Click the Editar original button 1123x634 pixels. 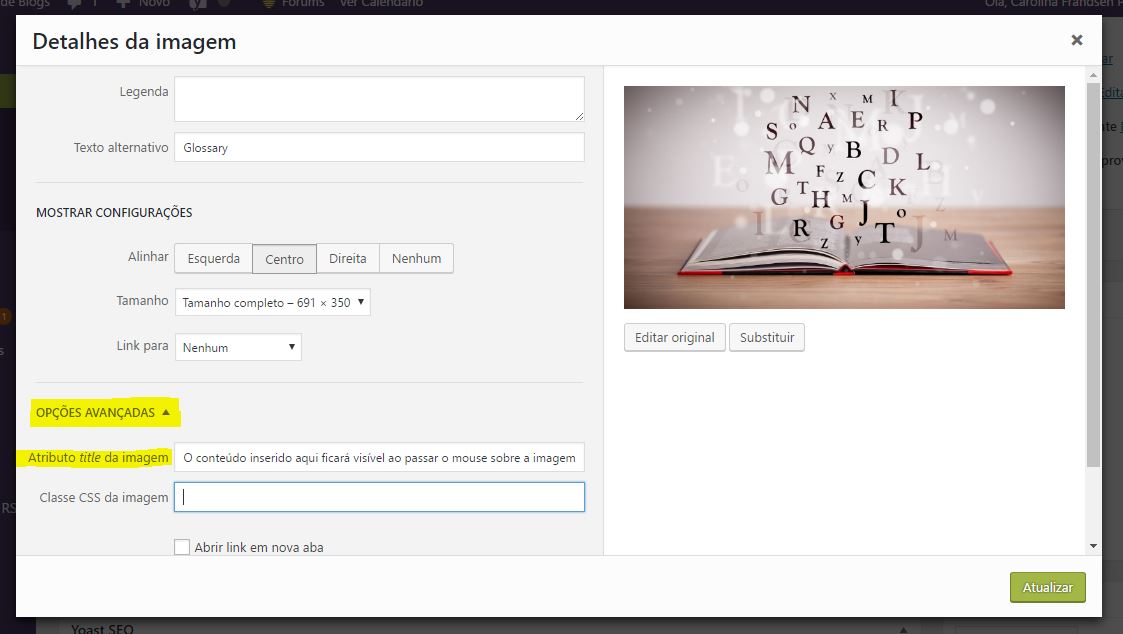click(x=675, y=337)
